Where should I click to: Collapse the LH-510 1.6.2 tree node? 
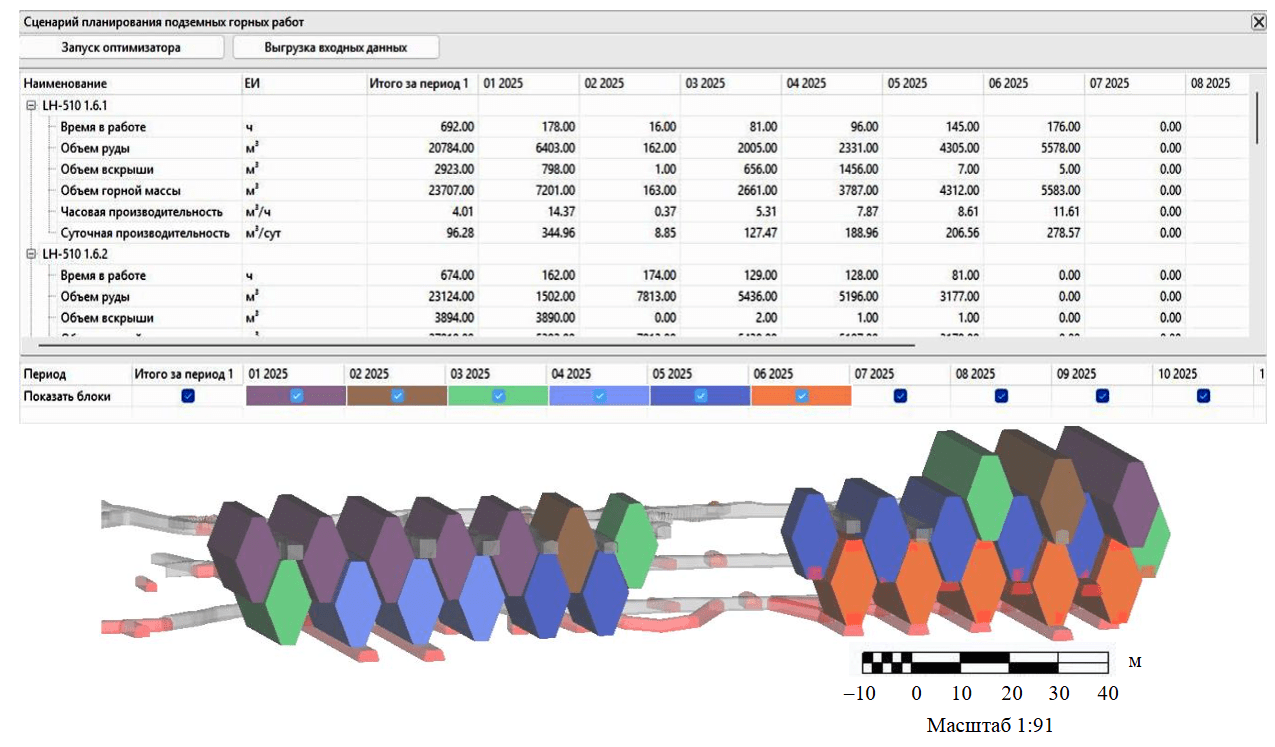coord(31,254)
